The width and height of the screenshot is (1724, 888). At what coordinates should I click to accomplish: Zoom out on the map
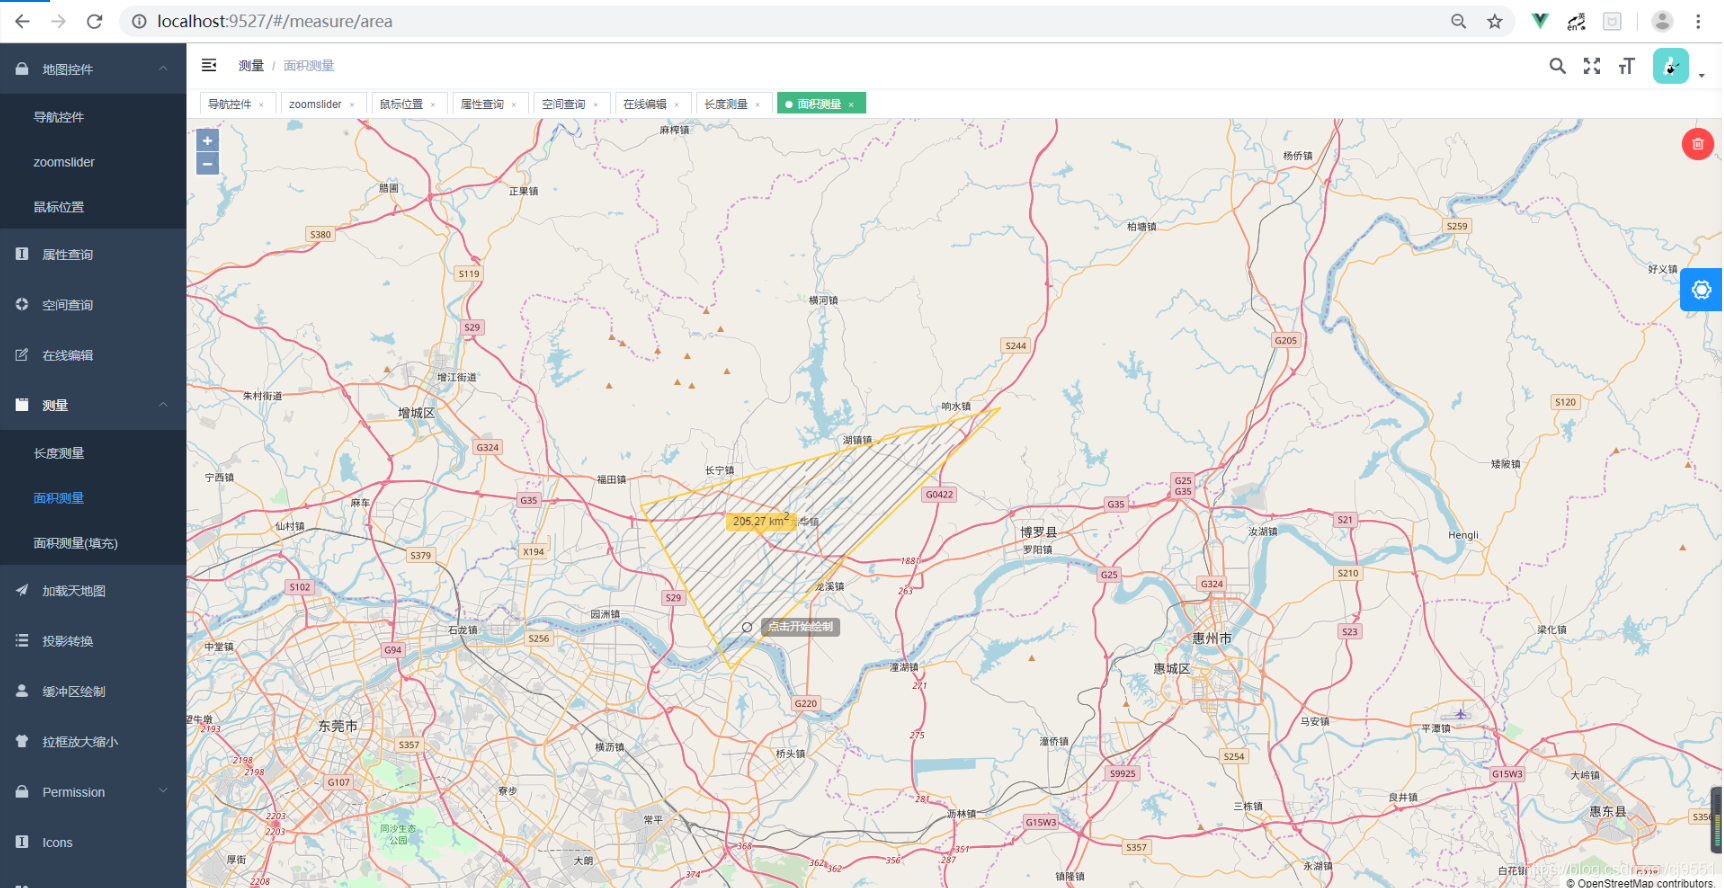pos(207,164)
